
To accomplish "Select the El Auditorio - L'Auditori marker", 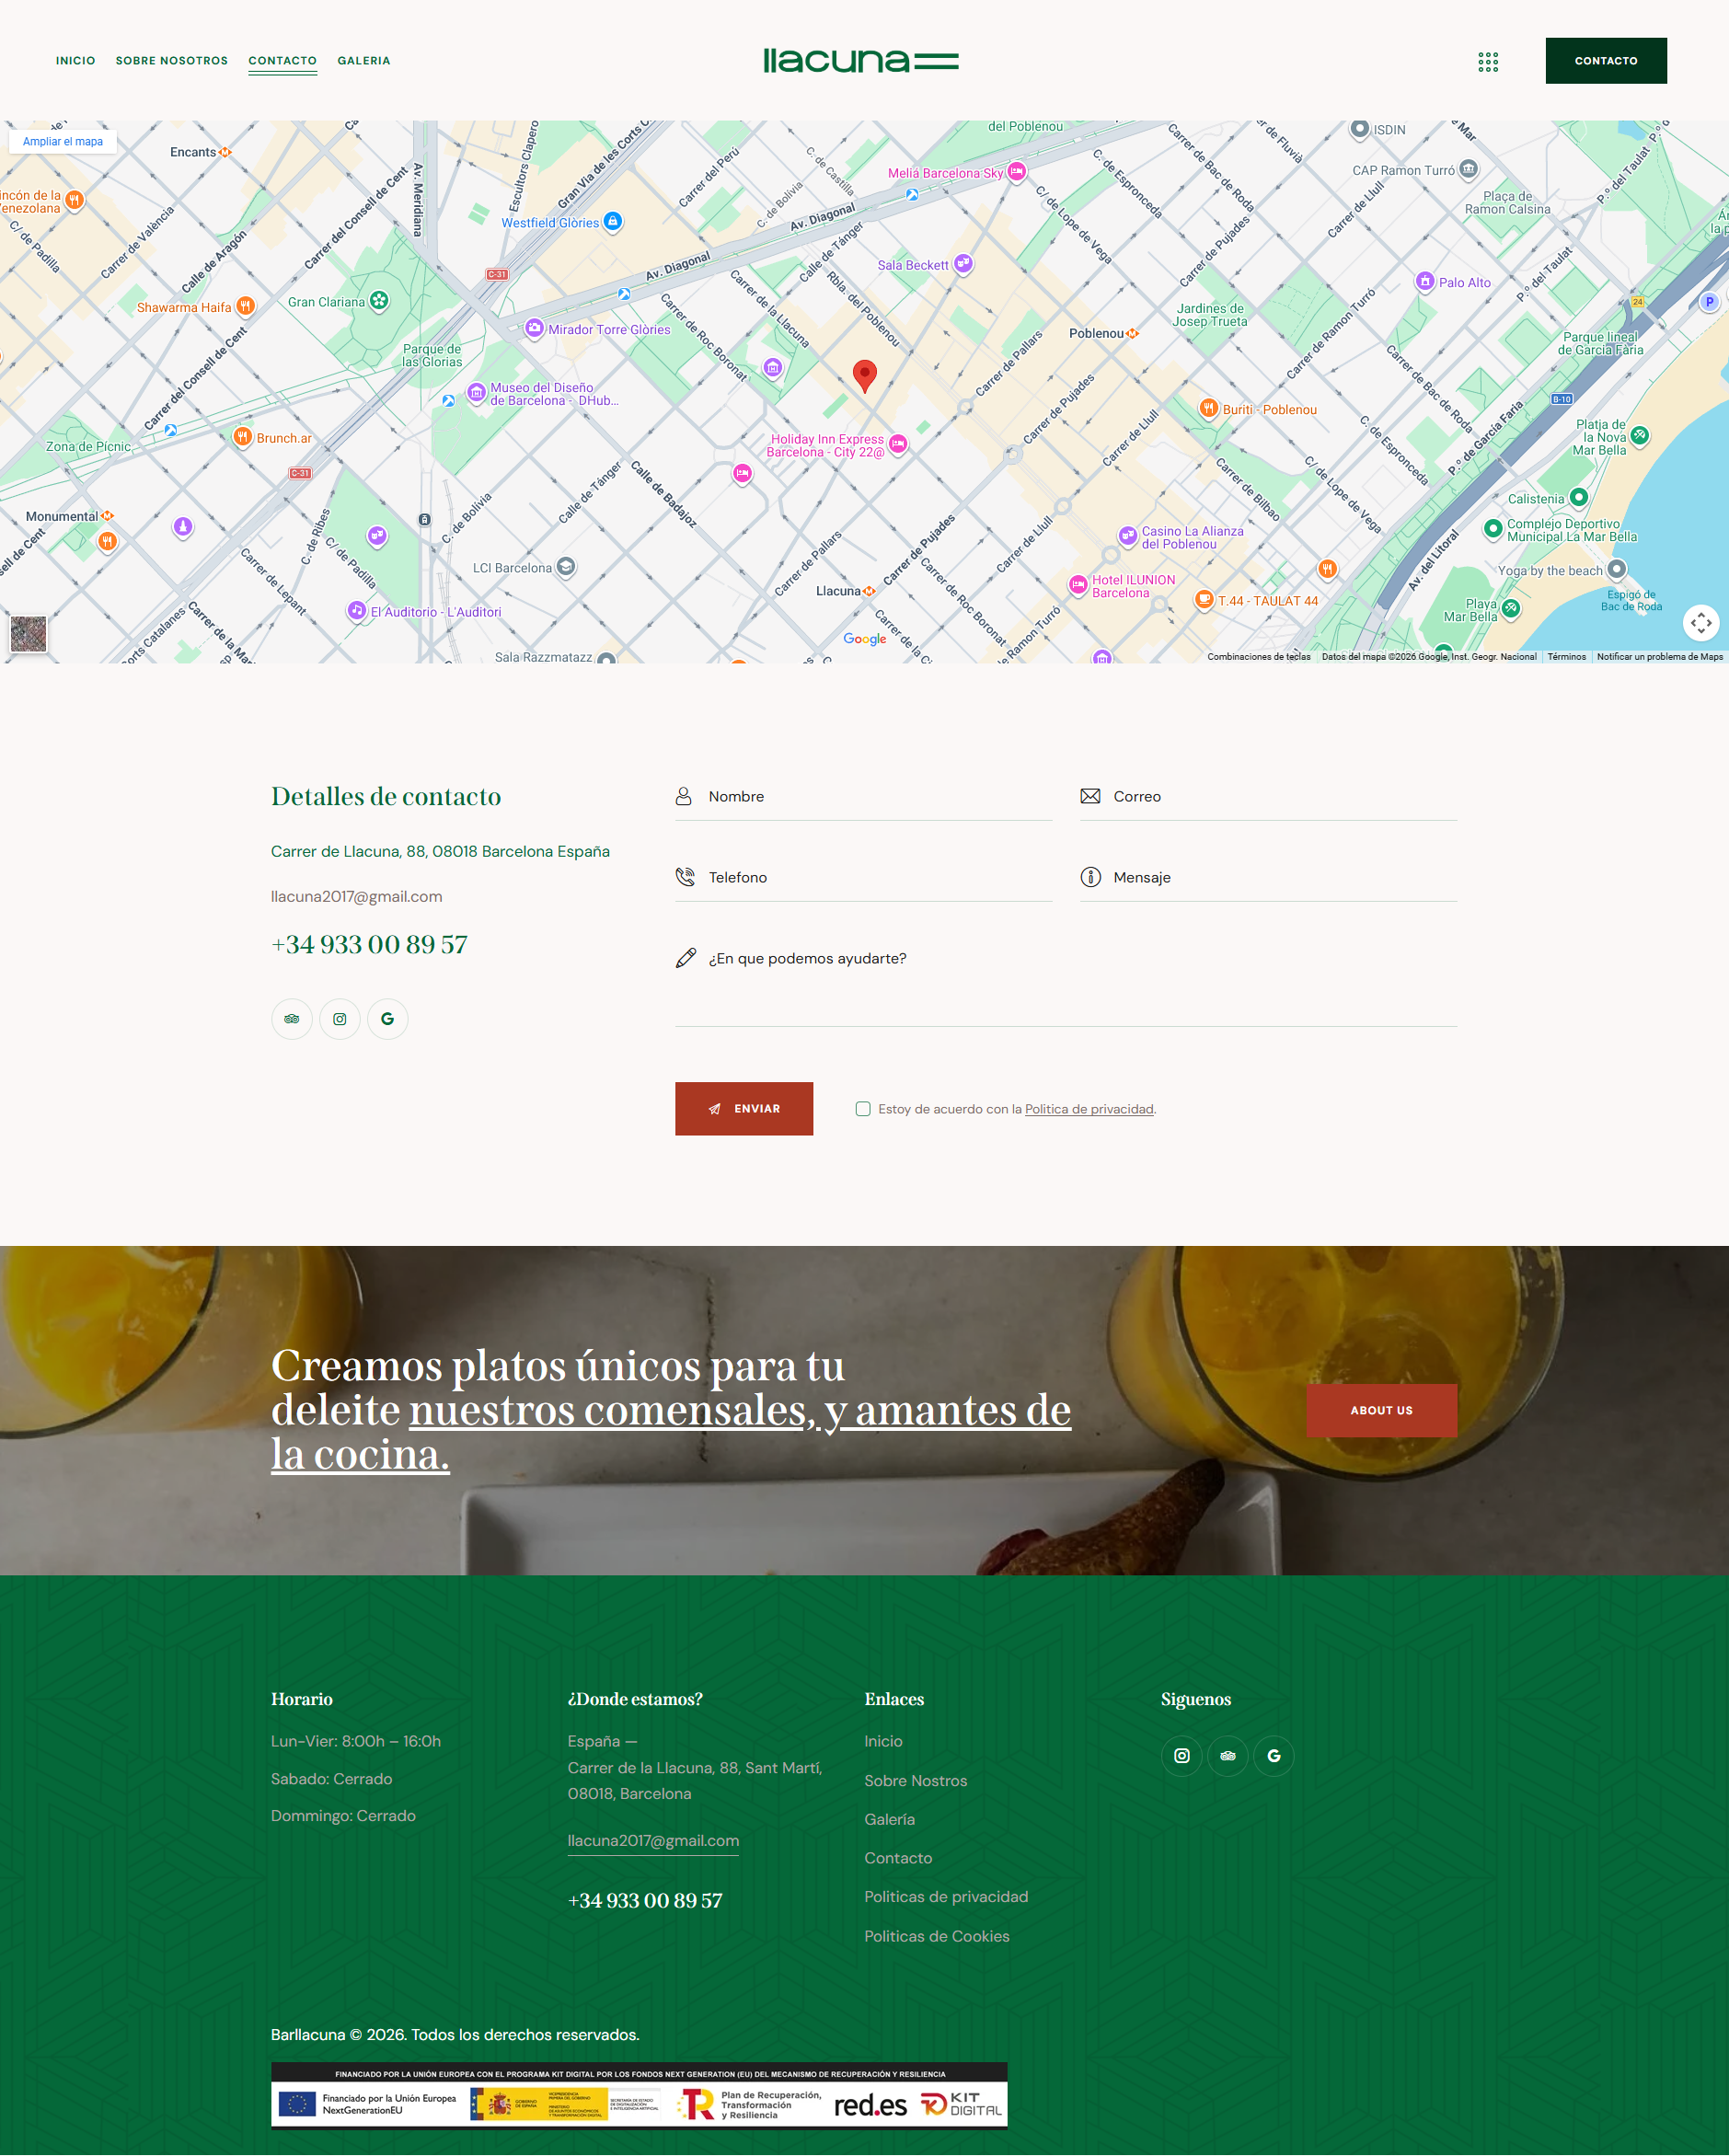I will coord(357,610).
